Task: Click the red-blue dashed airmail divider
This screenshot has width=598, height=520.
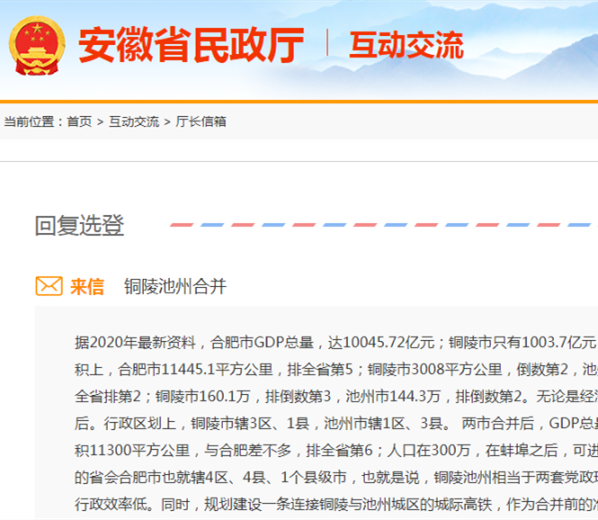Action: coord(383,225)
